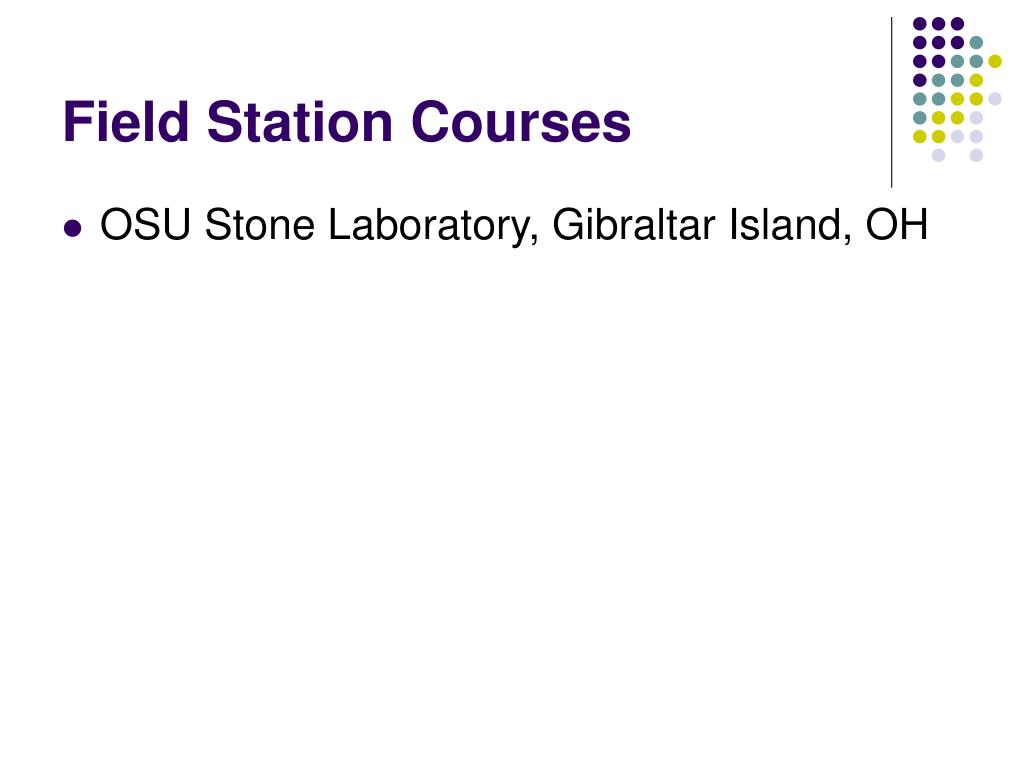The width and height of the screenshot is (1024, 768).
Task: Click the OSU text in the bullet line
Action: (145, 225)
